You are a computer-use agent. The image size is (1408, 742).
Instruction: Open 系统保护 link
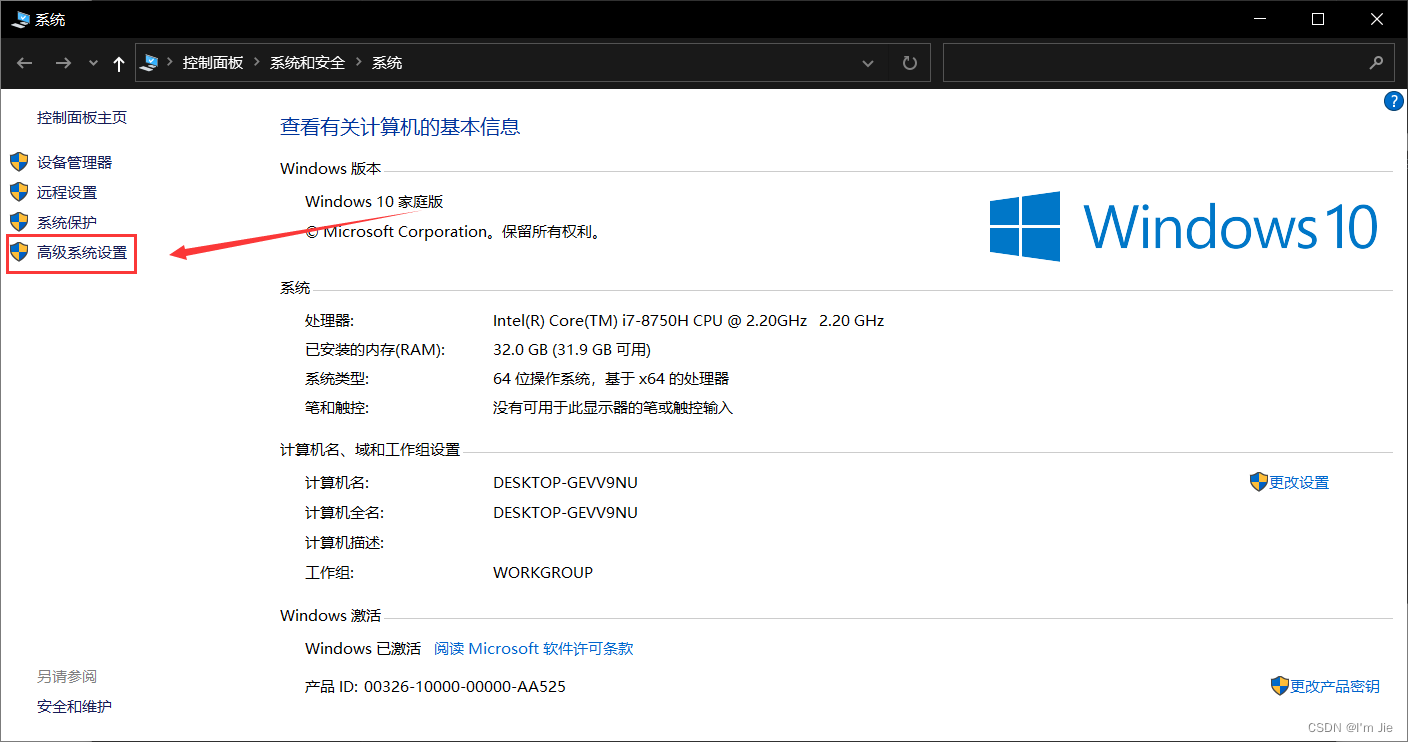click(x=67, y=222)
